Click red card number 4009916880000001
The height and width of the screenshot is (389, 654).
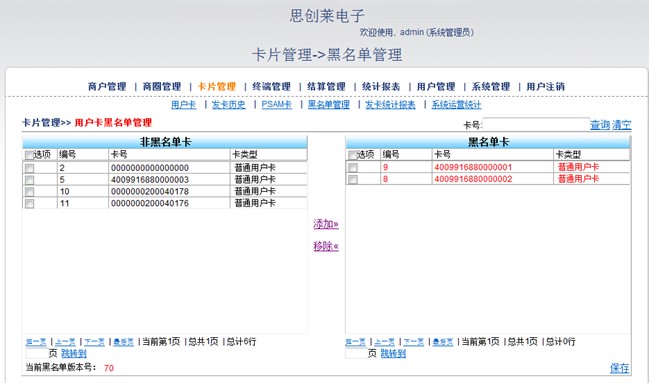coord(473,167)
